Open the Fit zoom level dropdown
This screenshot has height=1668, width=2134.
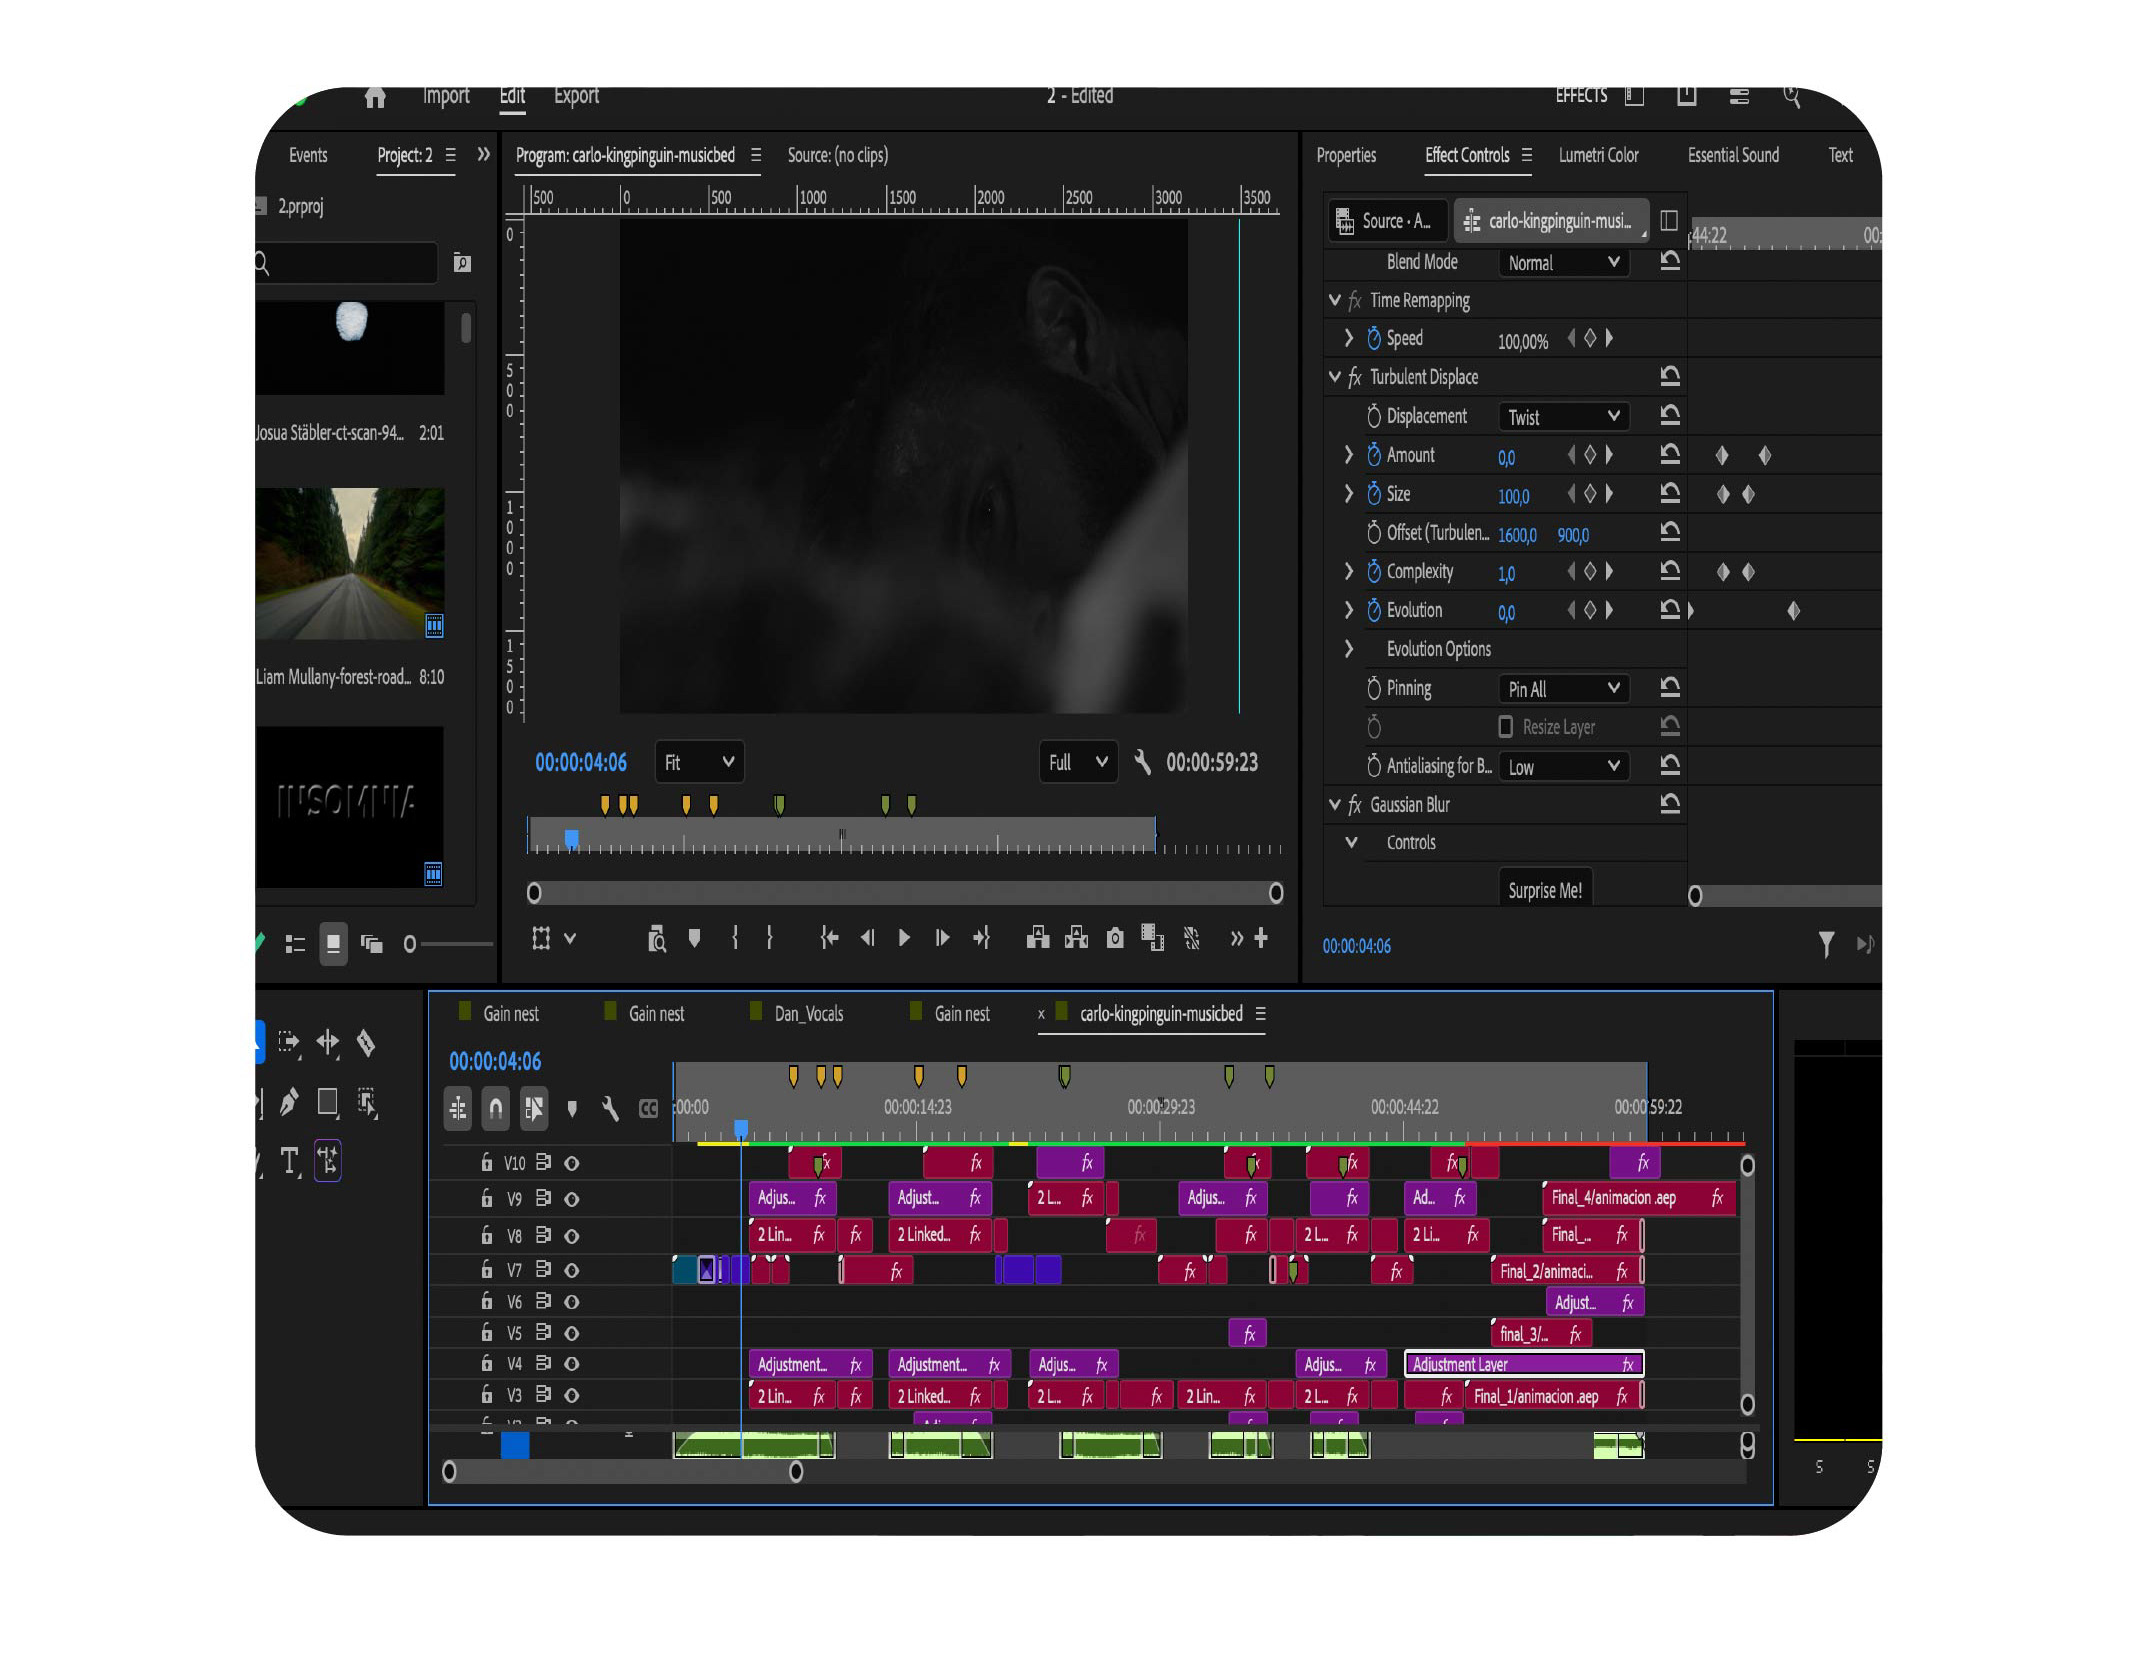tap(700, 762)
